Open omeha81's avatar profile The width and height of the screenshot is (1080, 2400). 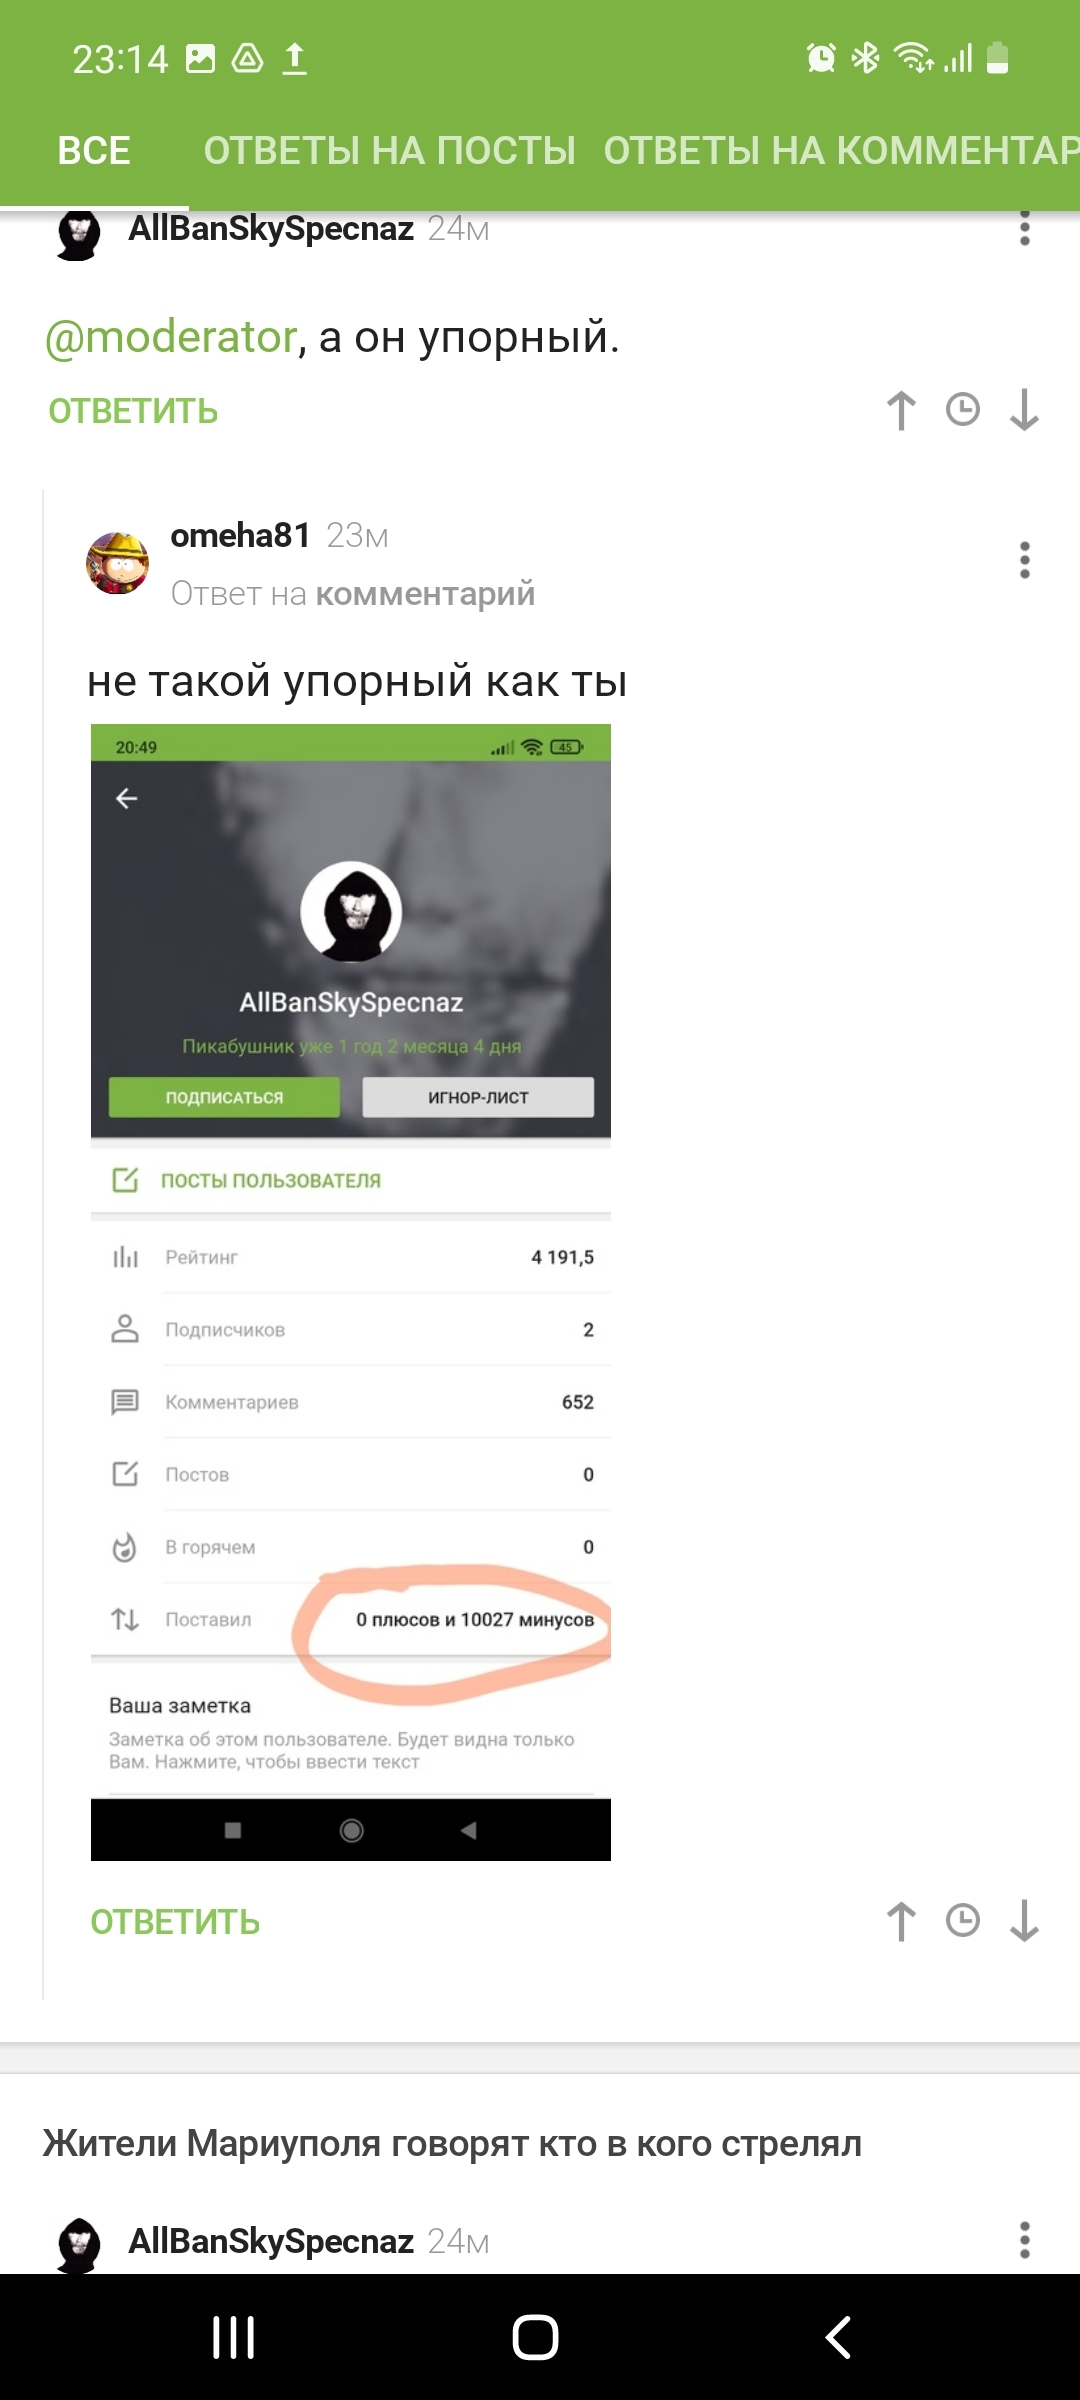click(x=118, y=563)
